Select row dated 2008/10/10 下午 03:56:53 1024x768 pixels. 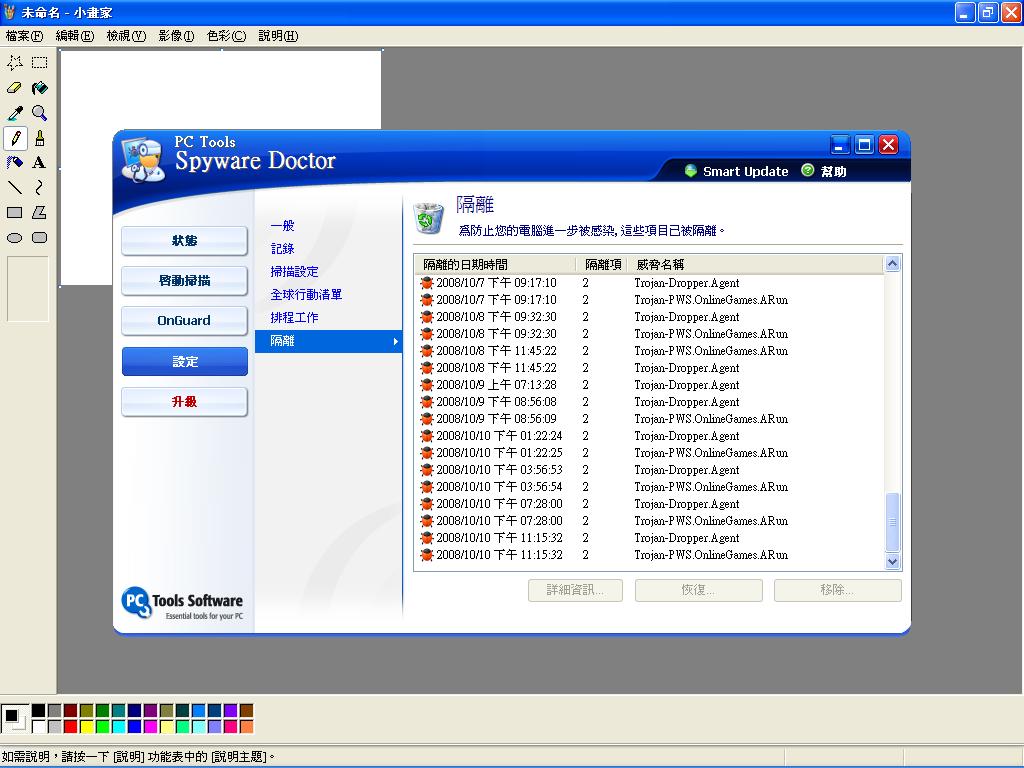click(x=649, y=470)
